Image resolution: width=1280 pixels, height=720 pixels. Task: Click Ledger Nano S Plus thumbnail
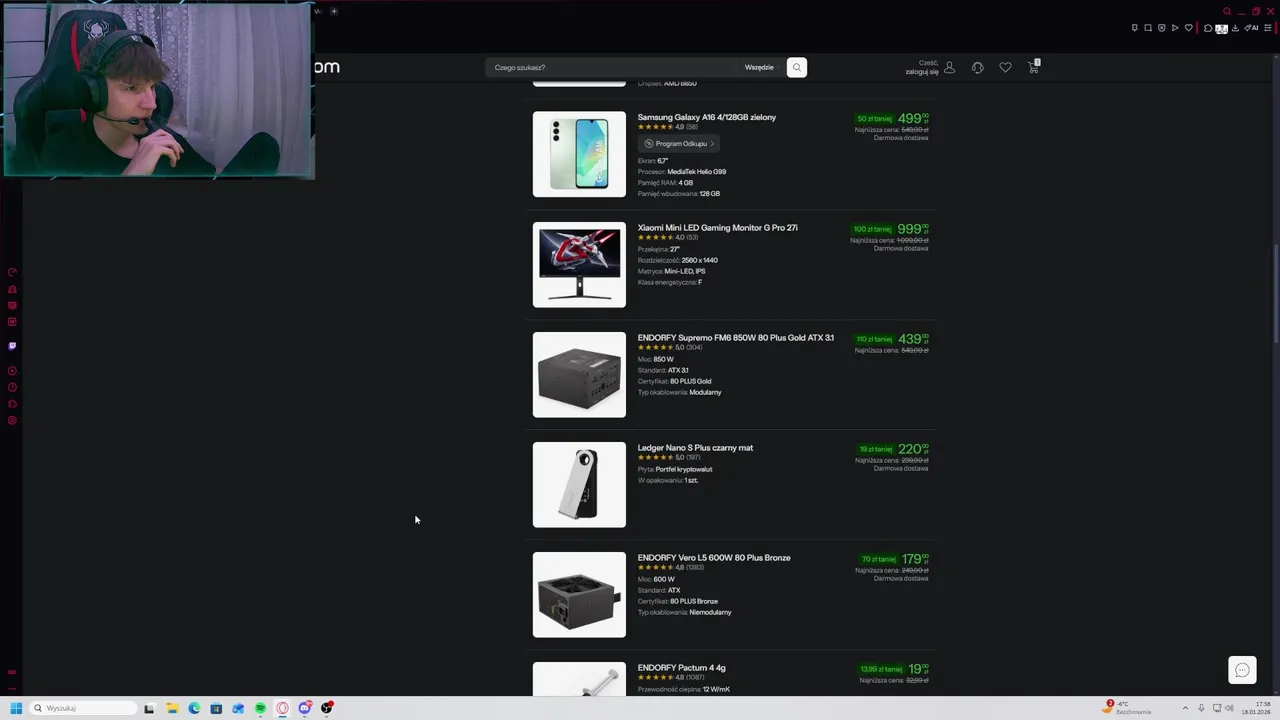click(579, 484)
